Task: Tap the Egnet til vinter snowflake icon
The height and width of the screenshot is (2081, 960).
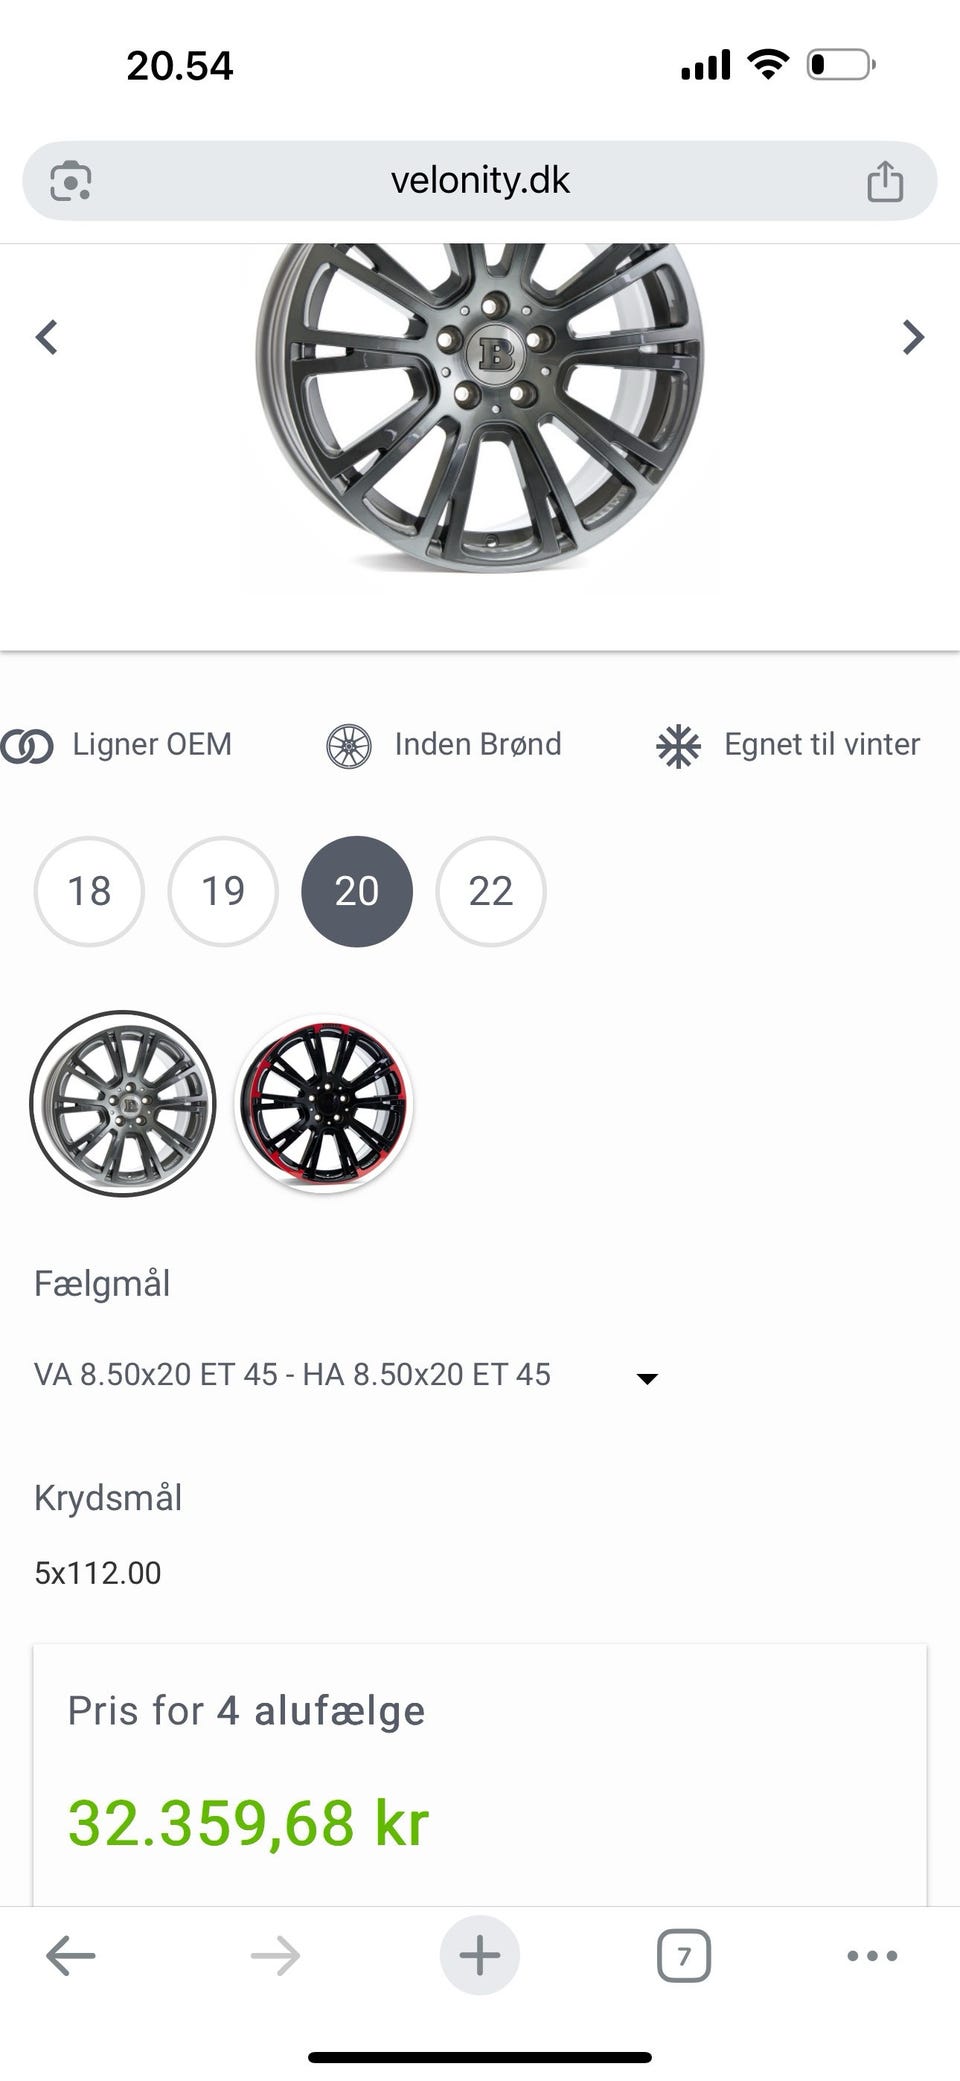Action: (x=679, y=746)
